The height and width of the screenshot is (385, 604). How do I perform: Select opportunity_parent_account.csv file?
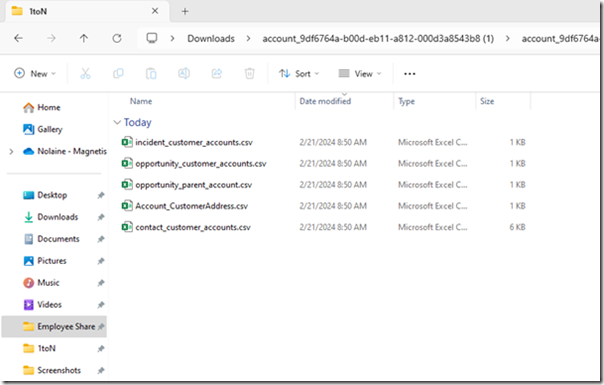(193, 185)
